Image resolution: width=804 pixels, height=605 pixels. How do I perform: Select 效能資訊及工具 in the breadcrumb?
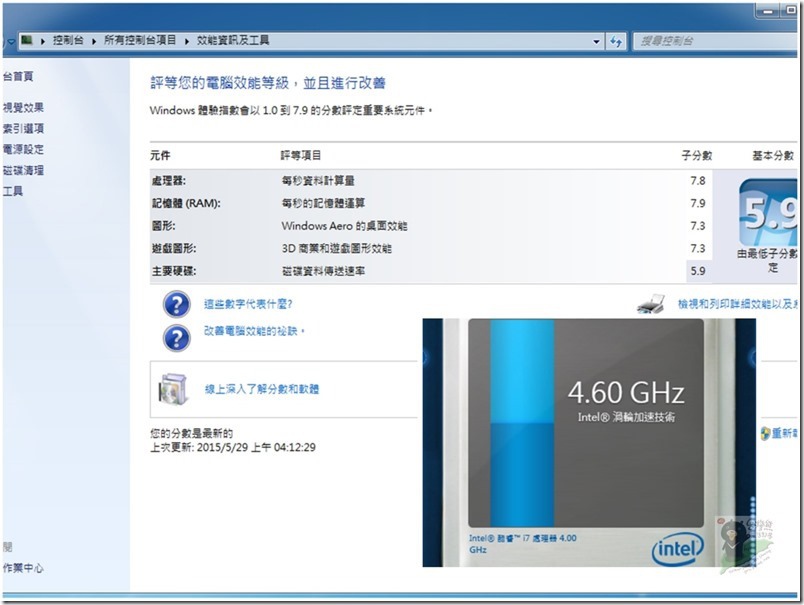[233, 40]
